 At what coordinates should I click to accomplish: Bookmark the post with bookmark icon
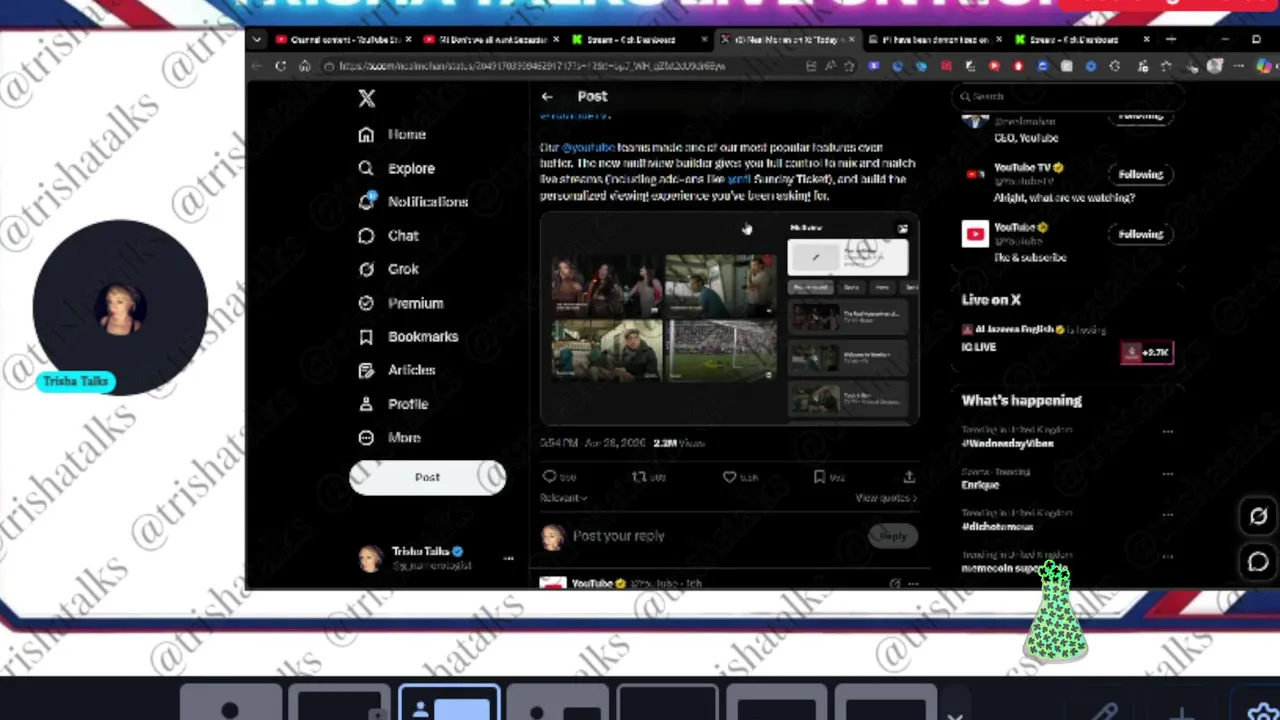[x=819, y=477]
